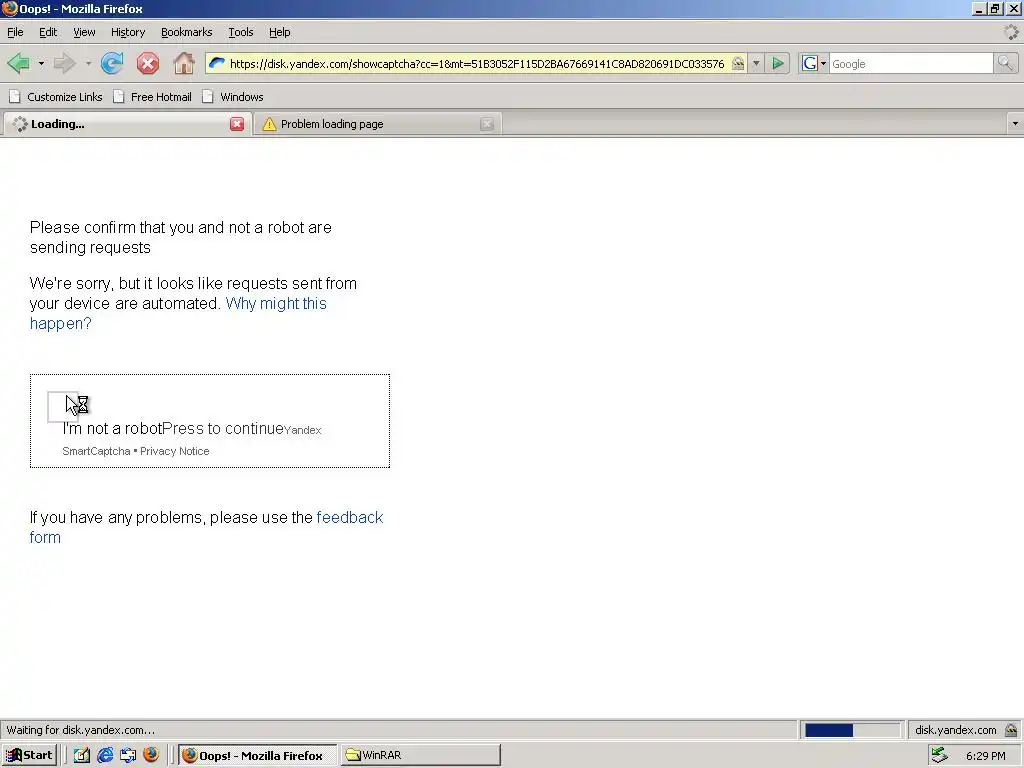Viewport: 1024px width, 768px height.
Task: Switch to the WinRAR taskbar window
Action: [x=420, y=755]
